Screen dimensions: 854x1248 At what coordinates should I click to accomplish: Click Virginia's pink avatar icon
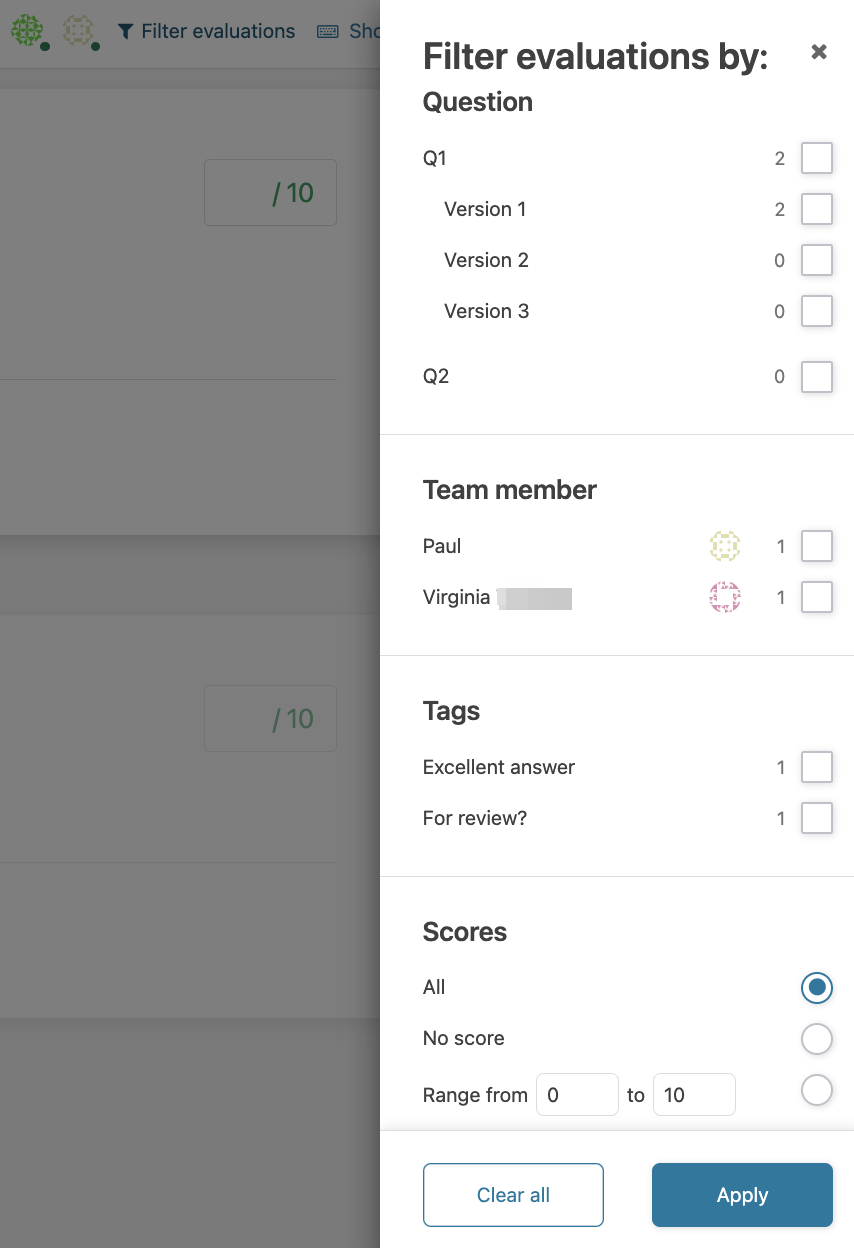(725, 598)
